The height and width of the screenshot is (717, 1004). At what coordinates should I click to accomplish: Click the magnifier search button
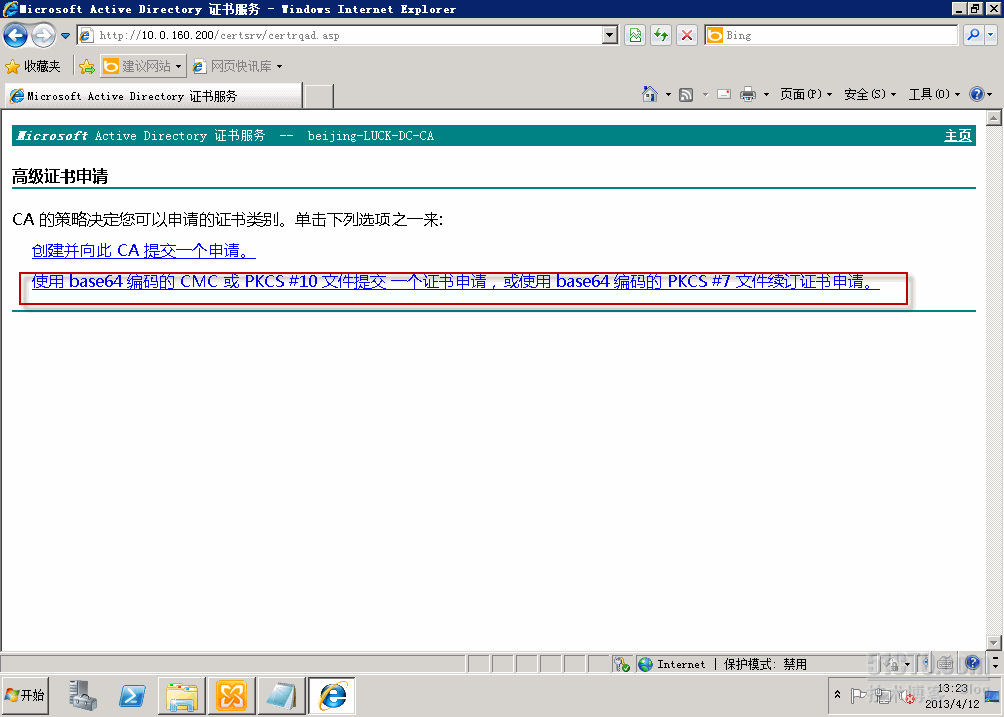(x=973, y=35)
